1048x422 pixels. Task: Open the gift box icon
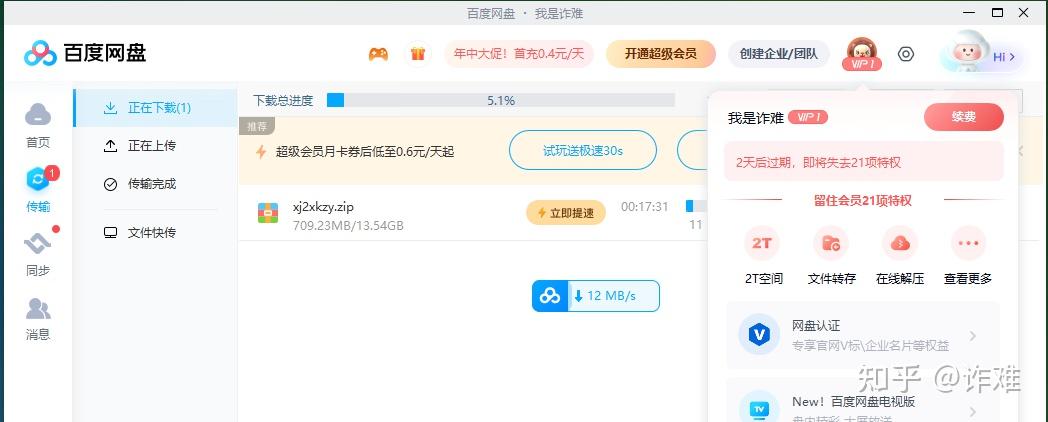coord(418,54)
